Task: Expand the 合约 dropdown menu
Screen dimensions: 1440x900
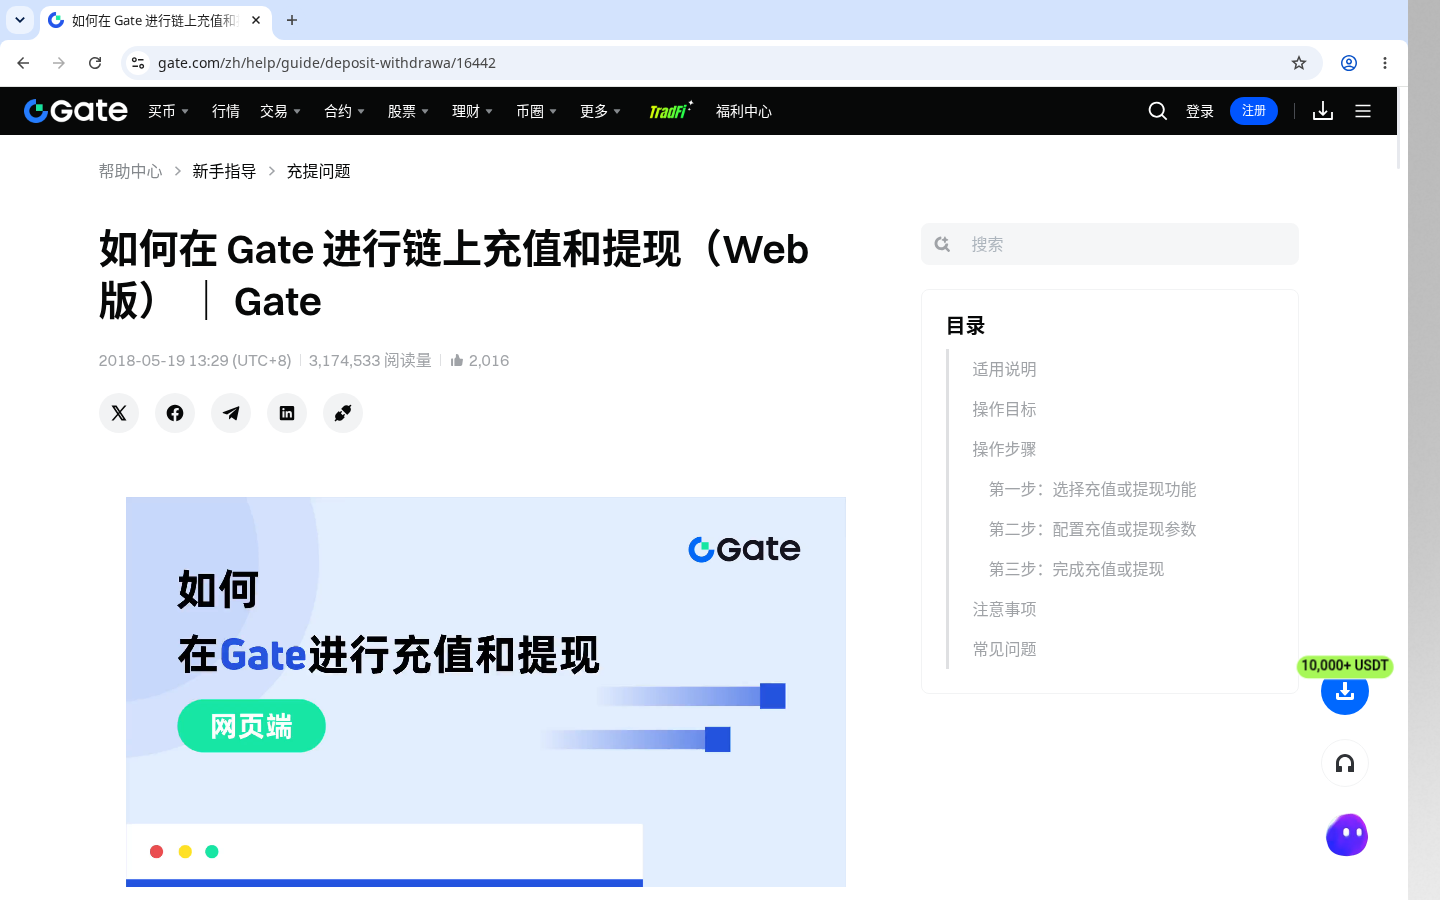Action: tap(344, 111)
